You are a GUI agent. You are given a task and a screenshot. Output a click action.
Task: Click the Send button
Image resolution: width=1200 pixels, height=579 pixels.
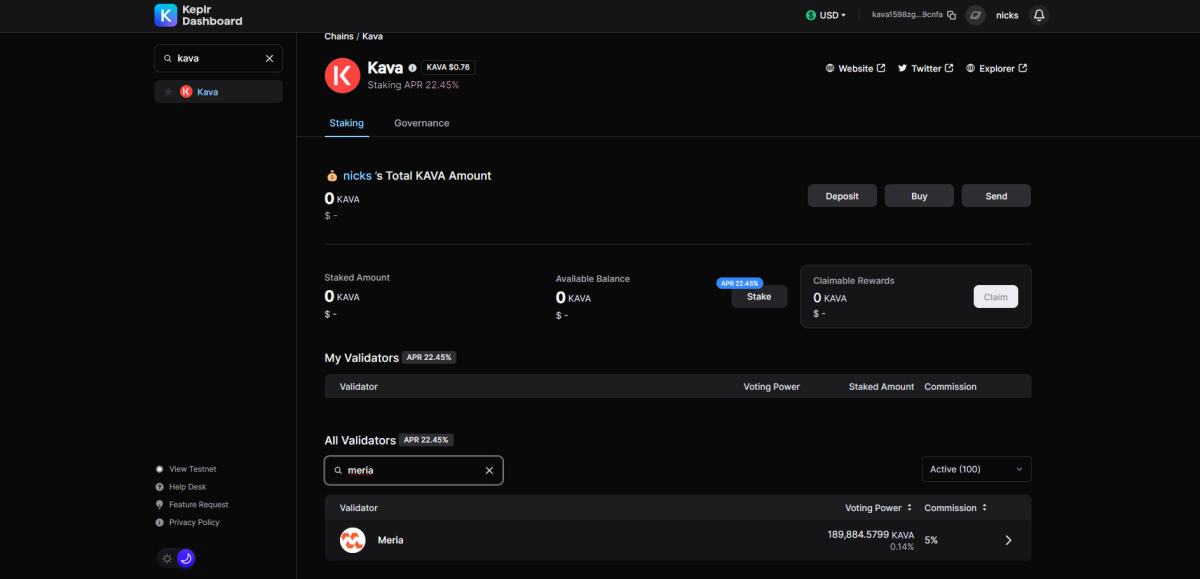click(996, 196)
